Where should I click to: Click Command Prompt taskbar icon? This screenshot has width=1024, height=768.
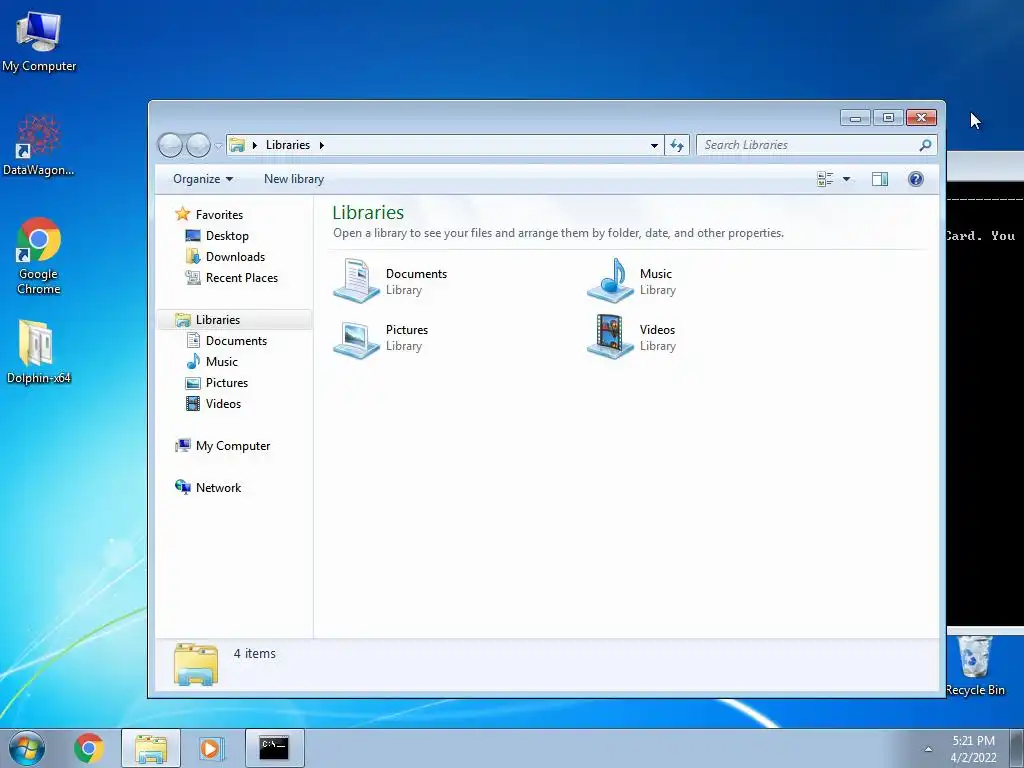click(274, 748)
